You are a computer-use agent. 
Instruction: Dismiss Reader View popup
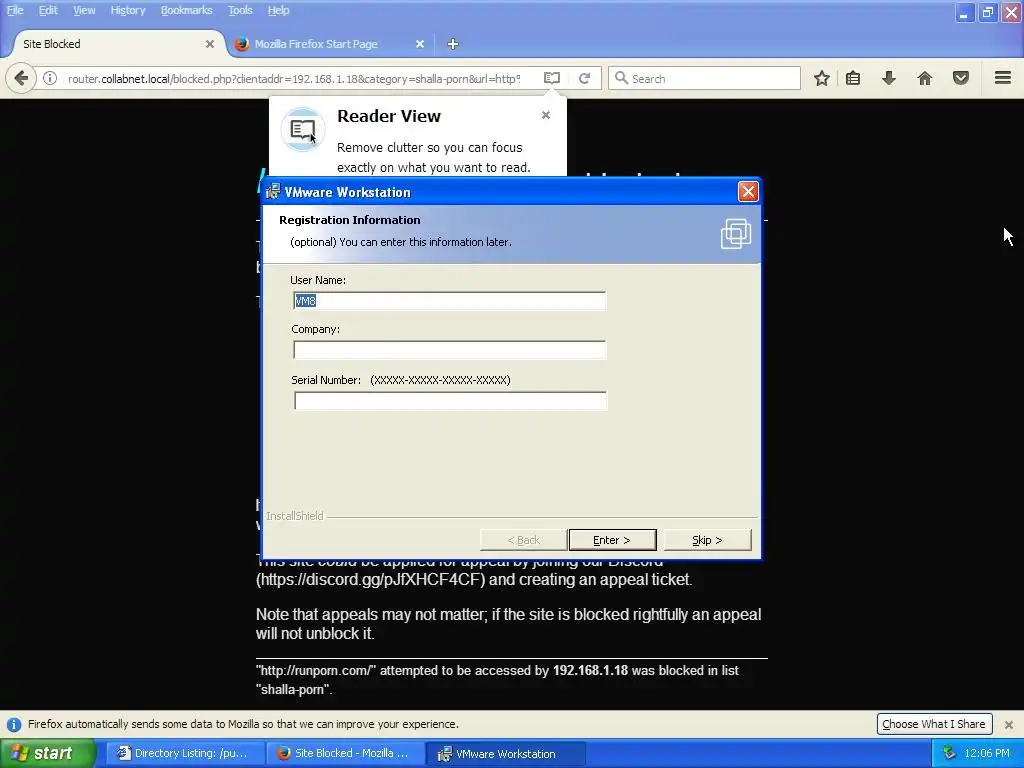pos(546,115)
